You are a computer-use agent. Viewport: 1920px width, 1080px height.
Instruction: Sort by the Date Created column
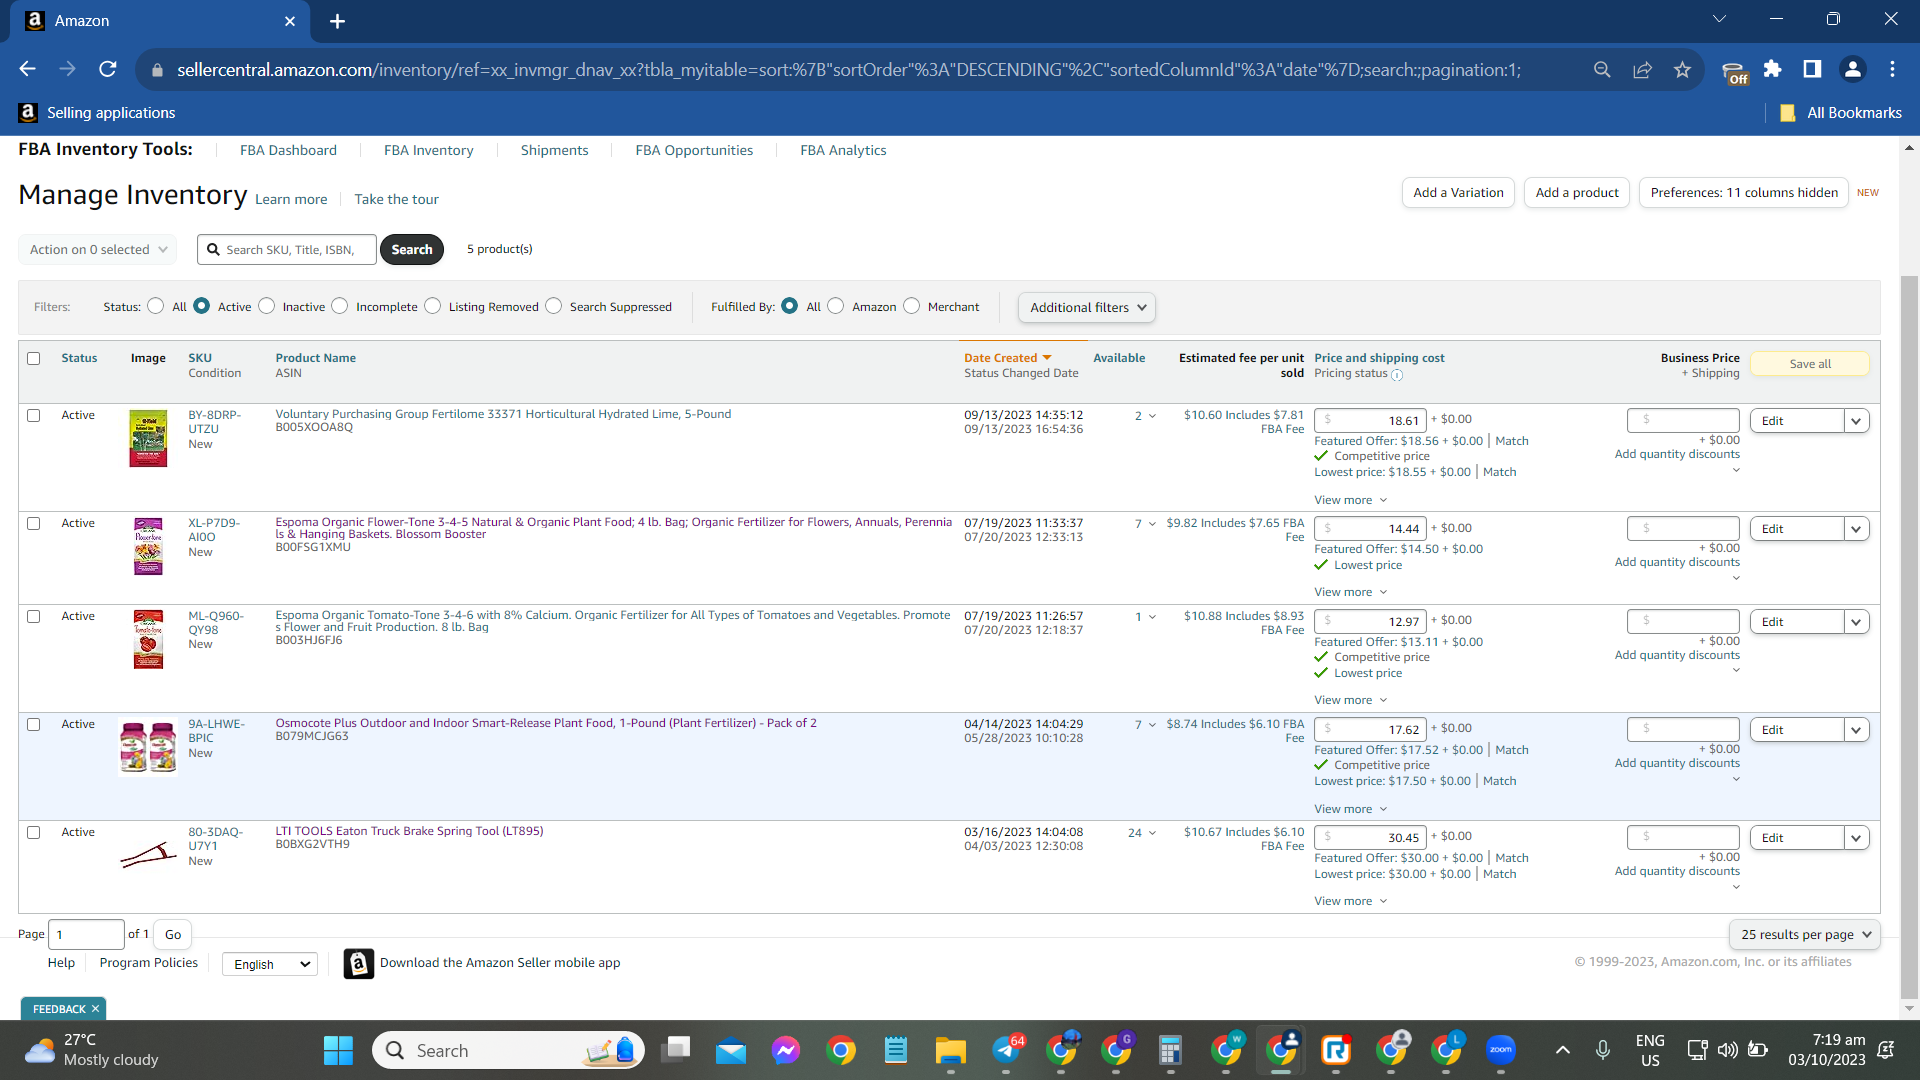1007,358
